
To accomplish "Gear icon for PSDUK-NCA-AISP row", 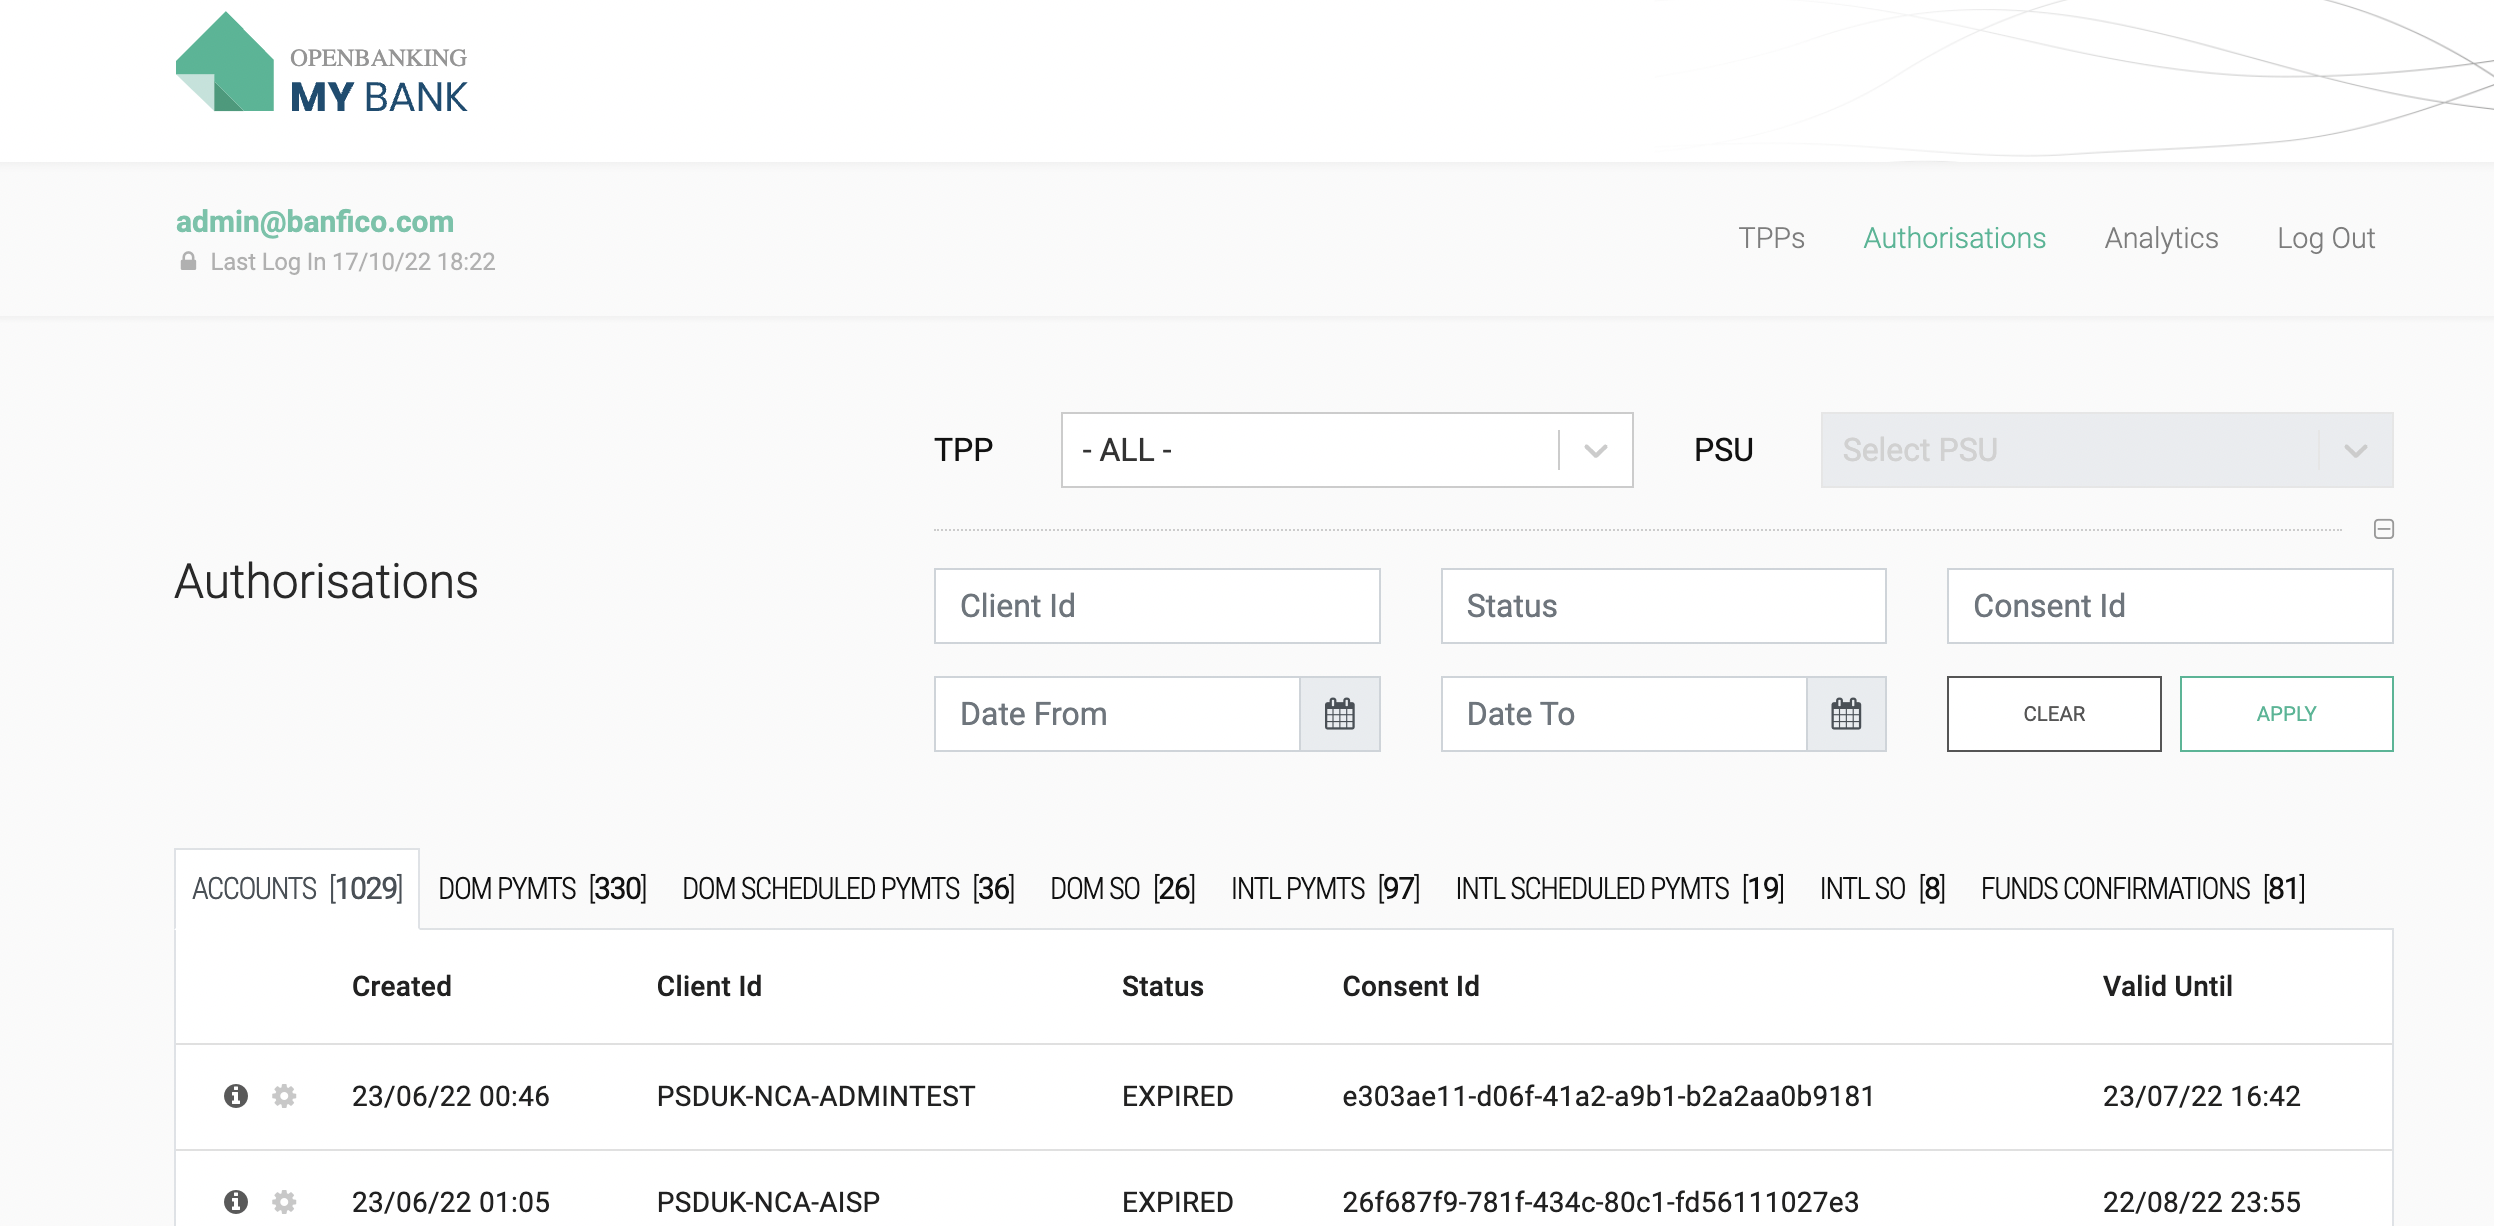I will 284,1201.
